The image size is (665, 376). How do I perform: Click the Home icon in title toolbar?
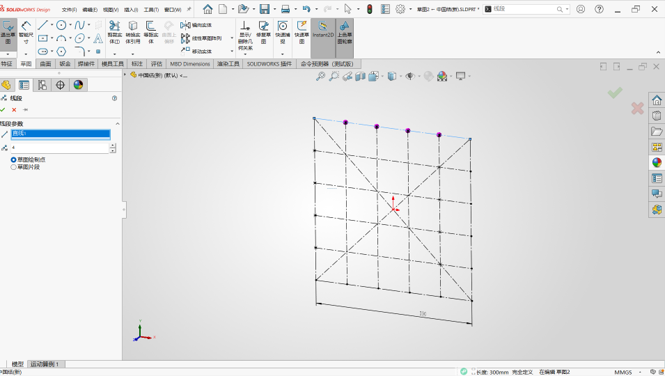tap(207, 9)
